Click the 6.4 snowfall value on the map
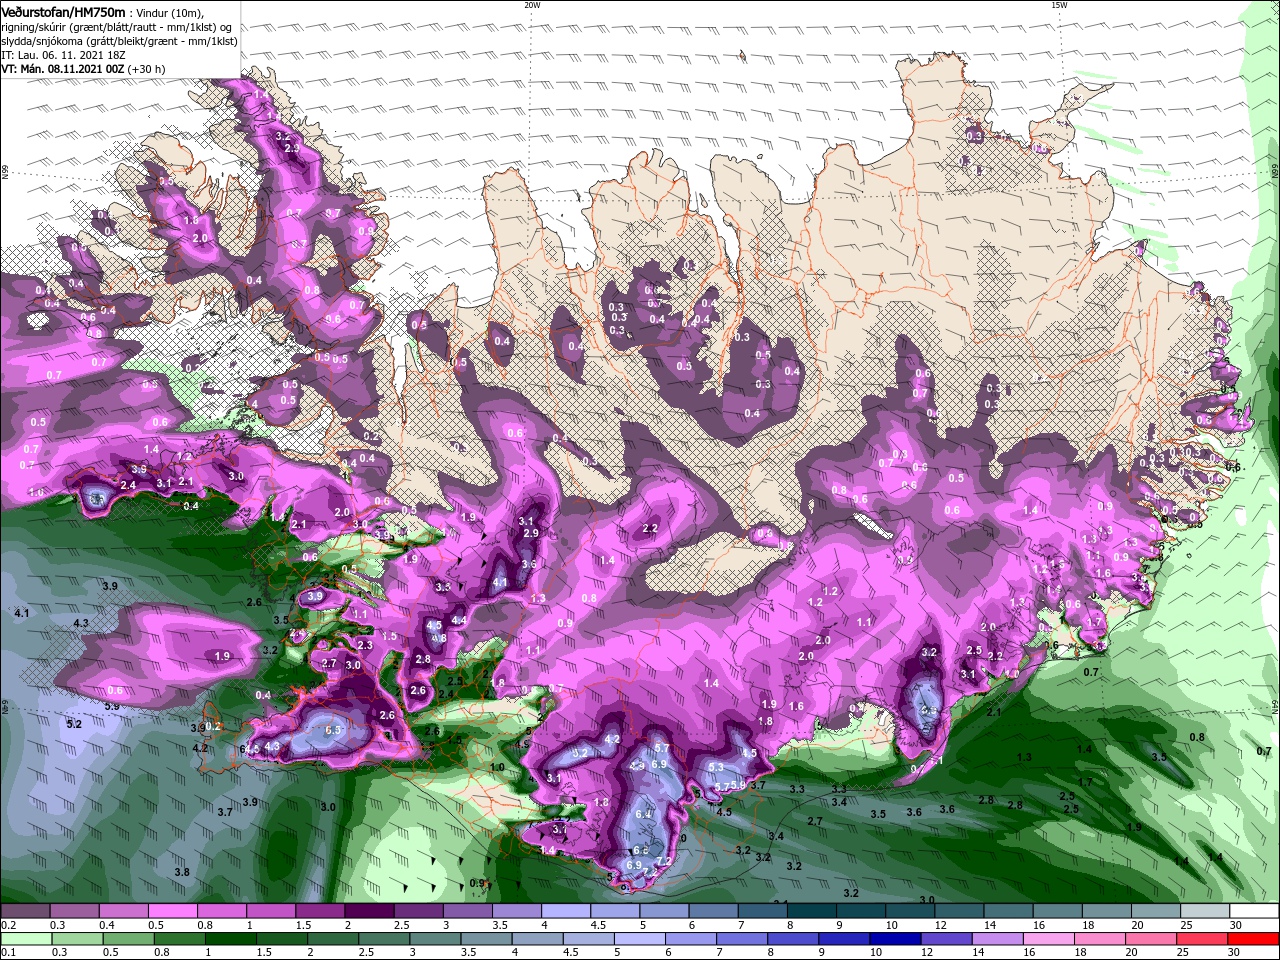The image size is (1280, 960). (643, 814)
